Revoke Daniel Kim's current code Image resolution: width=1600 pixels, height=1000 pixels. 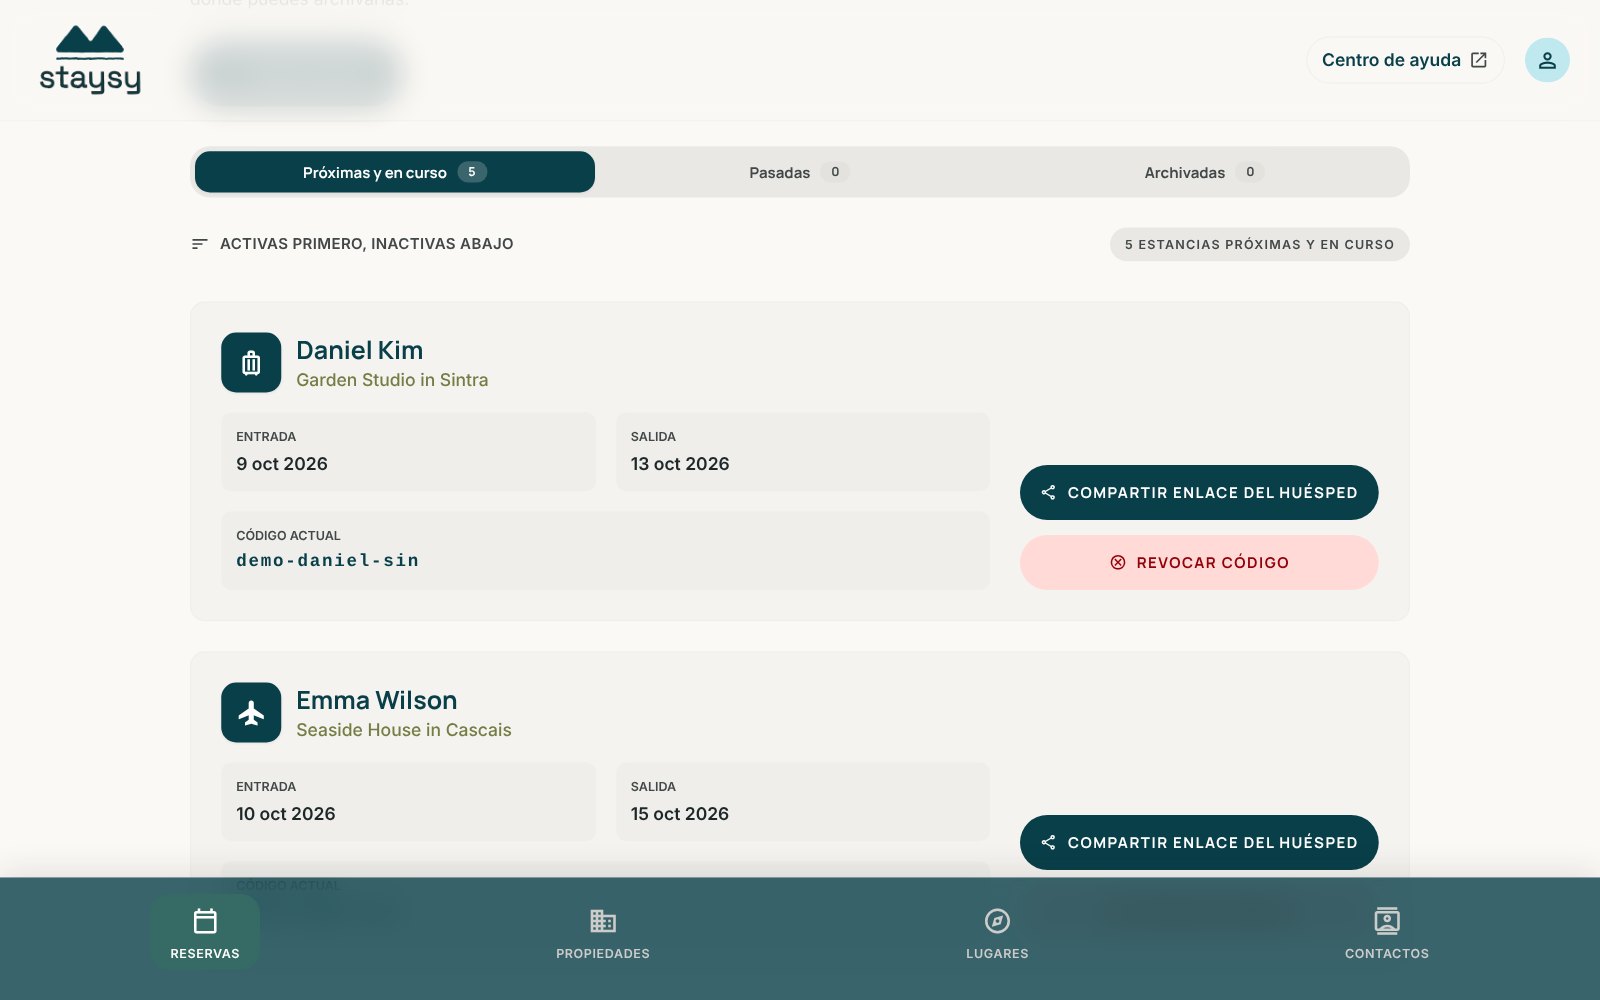pyautogui.click(x=1199, y=562)
